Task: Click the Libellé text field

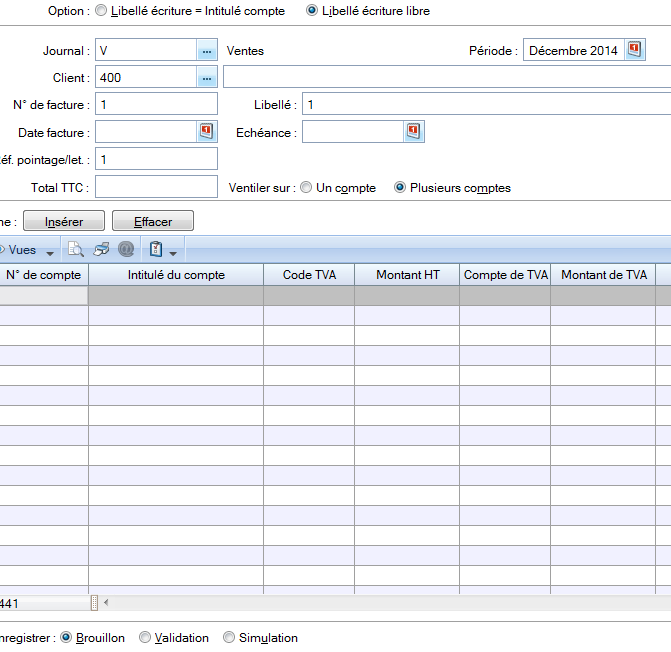Action: pos(487,104)
